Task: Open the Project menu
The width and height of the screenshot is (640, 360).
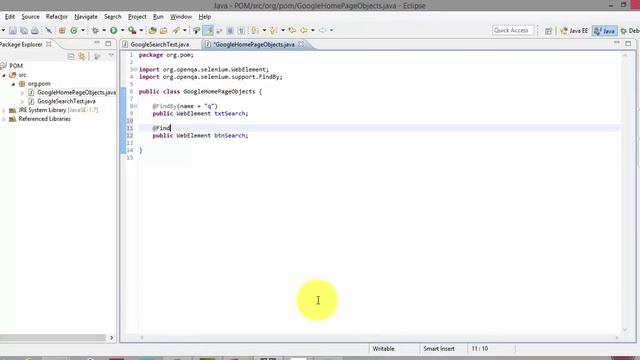Action: pyautogui.click(x=137, y=17)
